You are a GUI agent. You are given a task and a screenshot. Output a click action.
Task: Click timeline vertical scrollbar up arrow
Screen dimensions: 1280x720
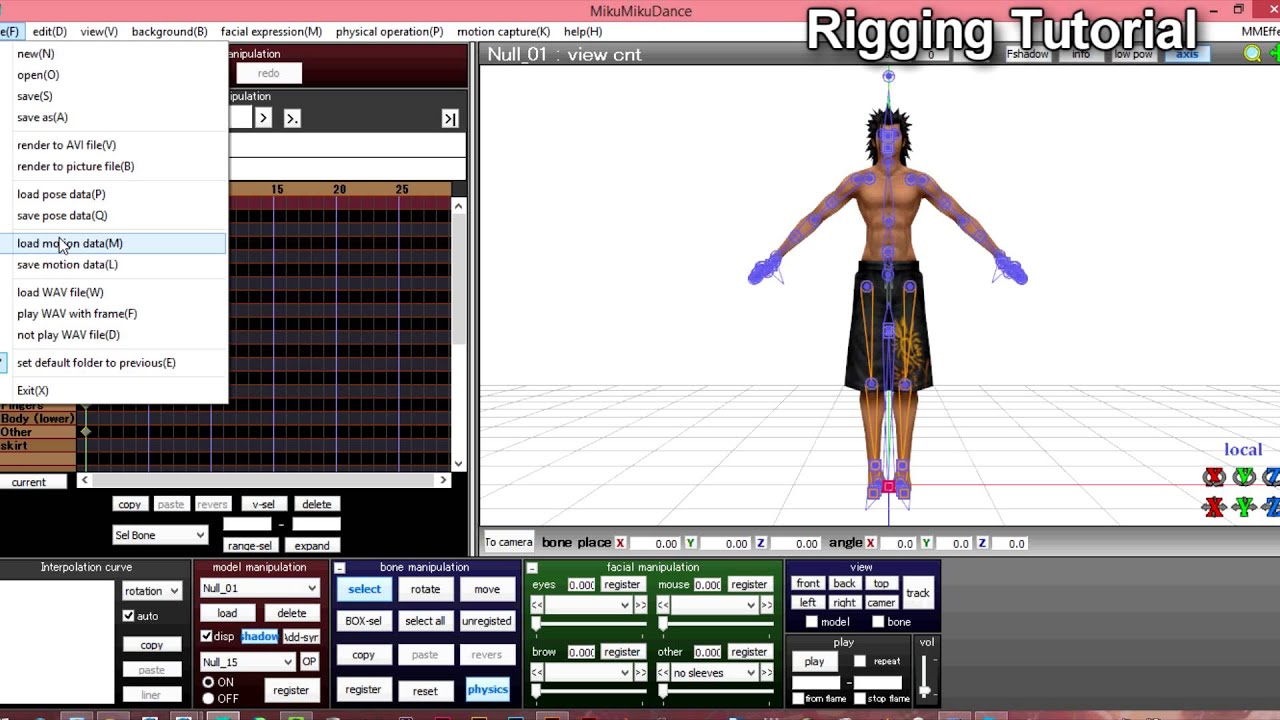[x=458, y=206]
